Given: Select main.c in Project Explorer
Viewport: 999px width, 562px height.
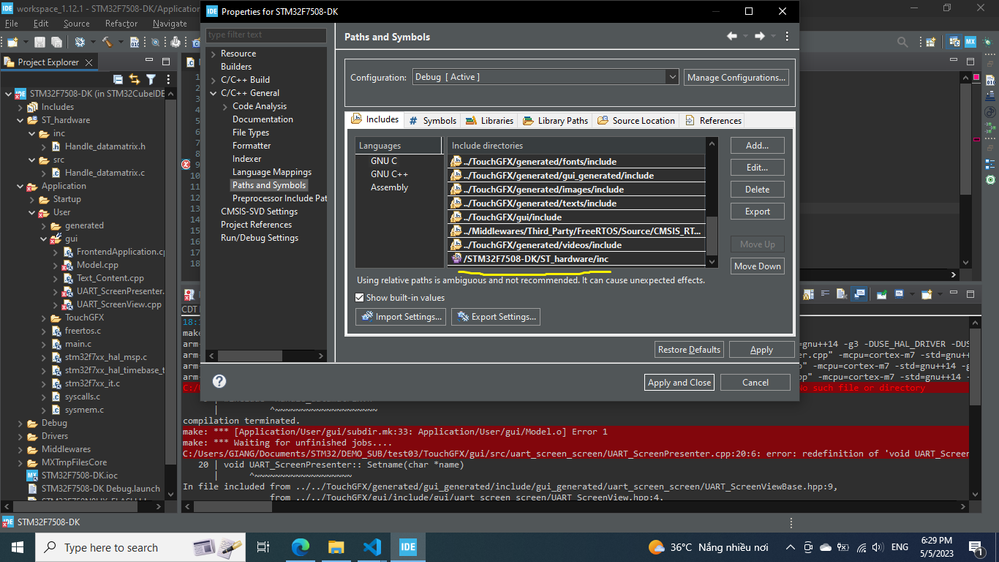Looking at the screenshot, I should 78,343.
